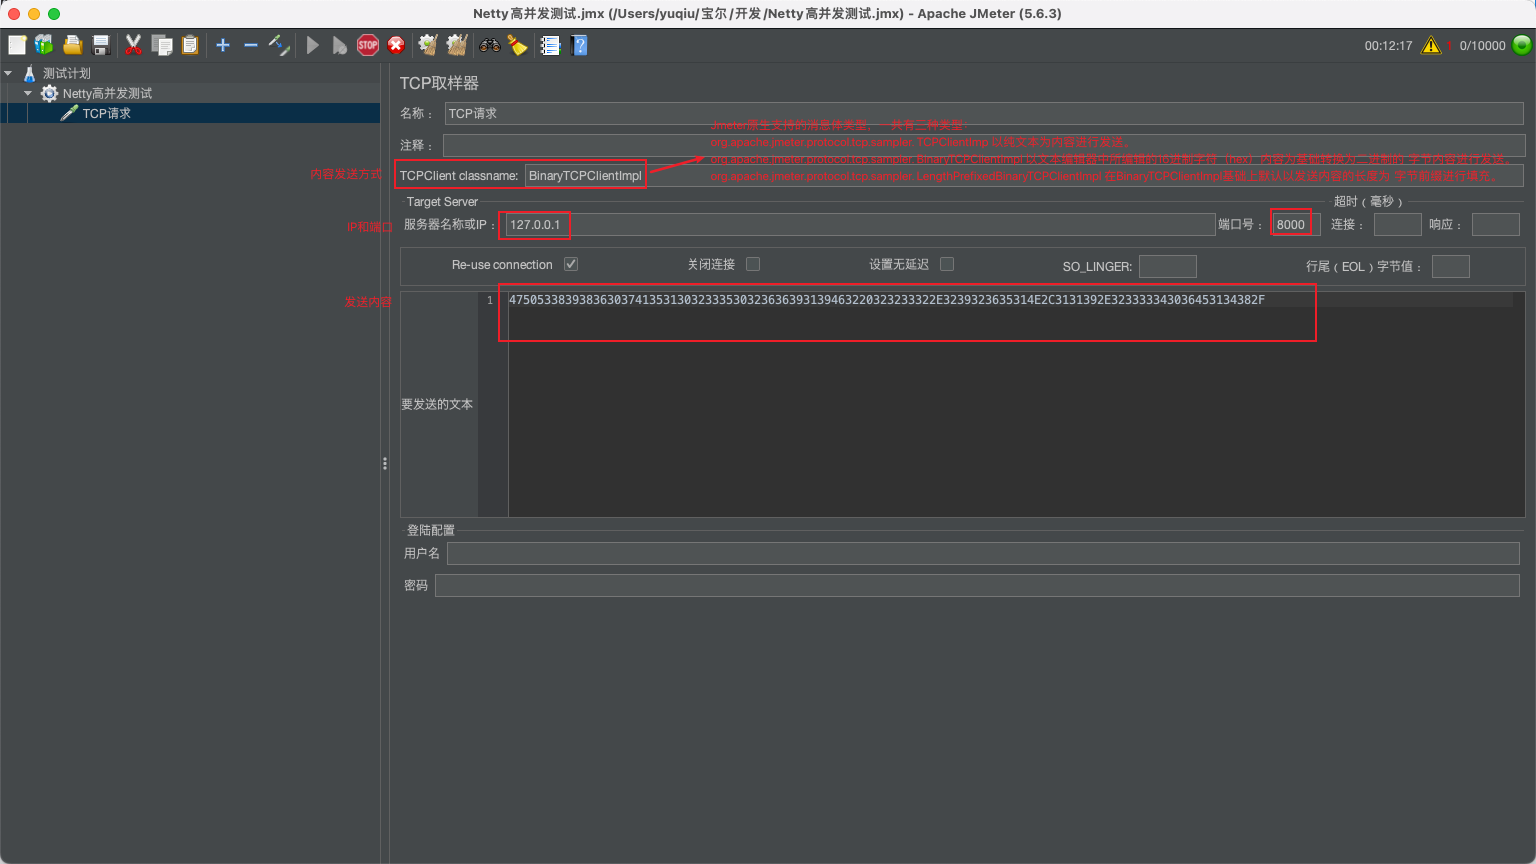1536x864 pixels.
Task: Clear current results
Action: pyautogui.click(x=428, y=45)
